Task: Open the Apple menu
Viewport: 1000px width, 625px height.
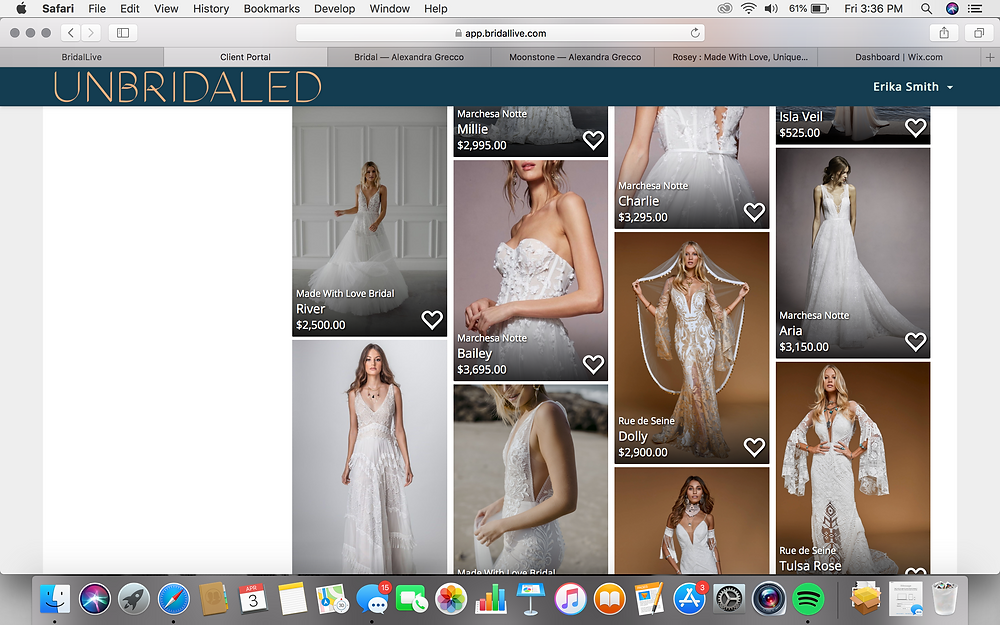Action: pyautogui.click(x=21, y=8)
